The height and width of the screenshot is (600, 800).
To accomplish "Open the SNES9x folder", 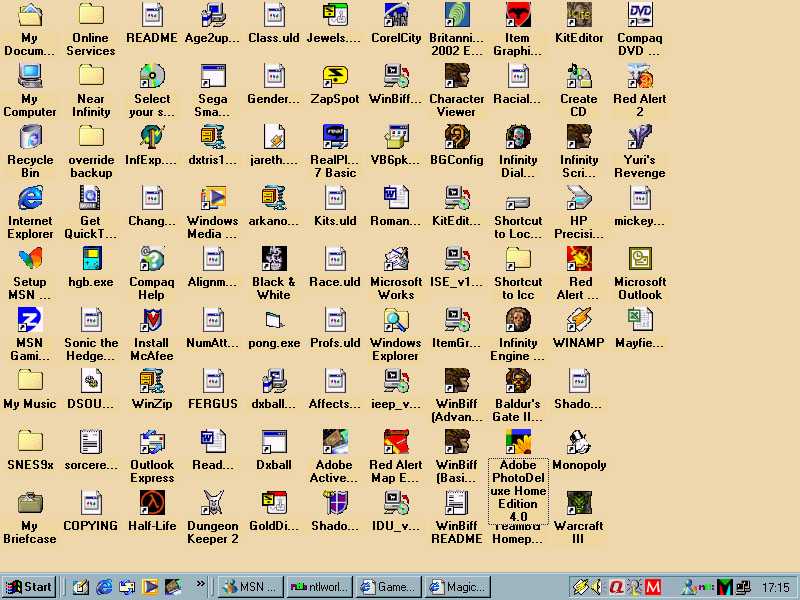I will click(x=30, y=442).
